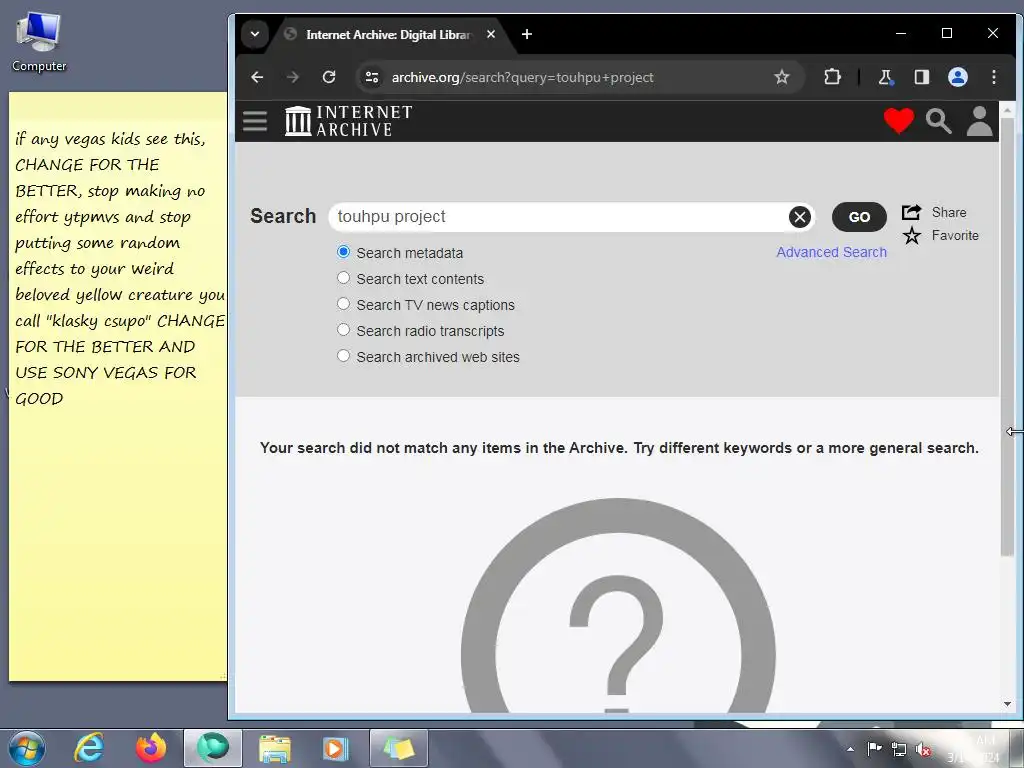Open the Internet Archive hamburger menu
The height and width of the screenshot is (768, 1024).
tap(255, 121)
